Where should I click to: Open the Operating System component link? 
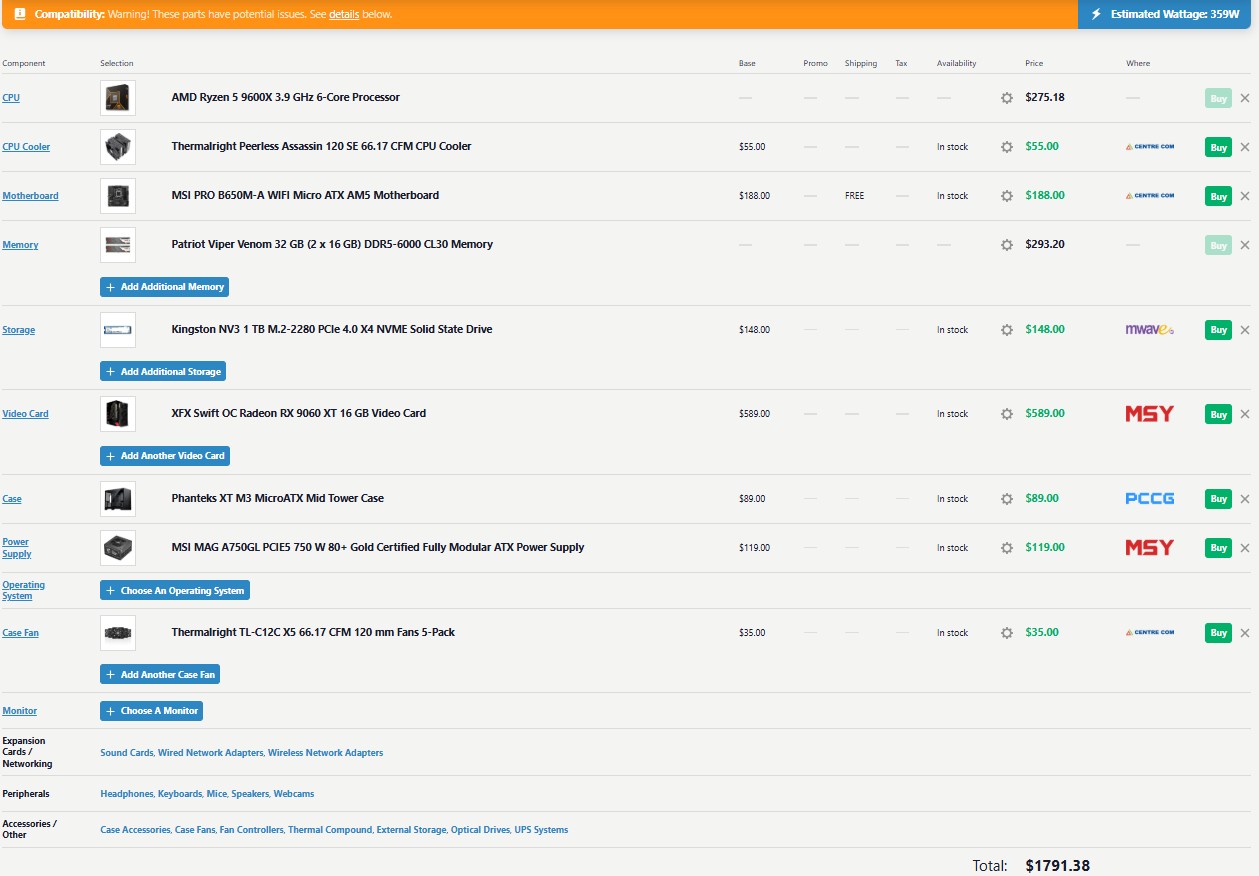coord(23,590)
